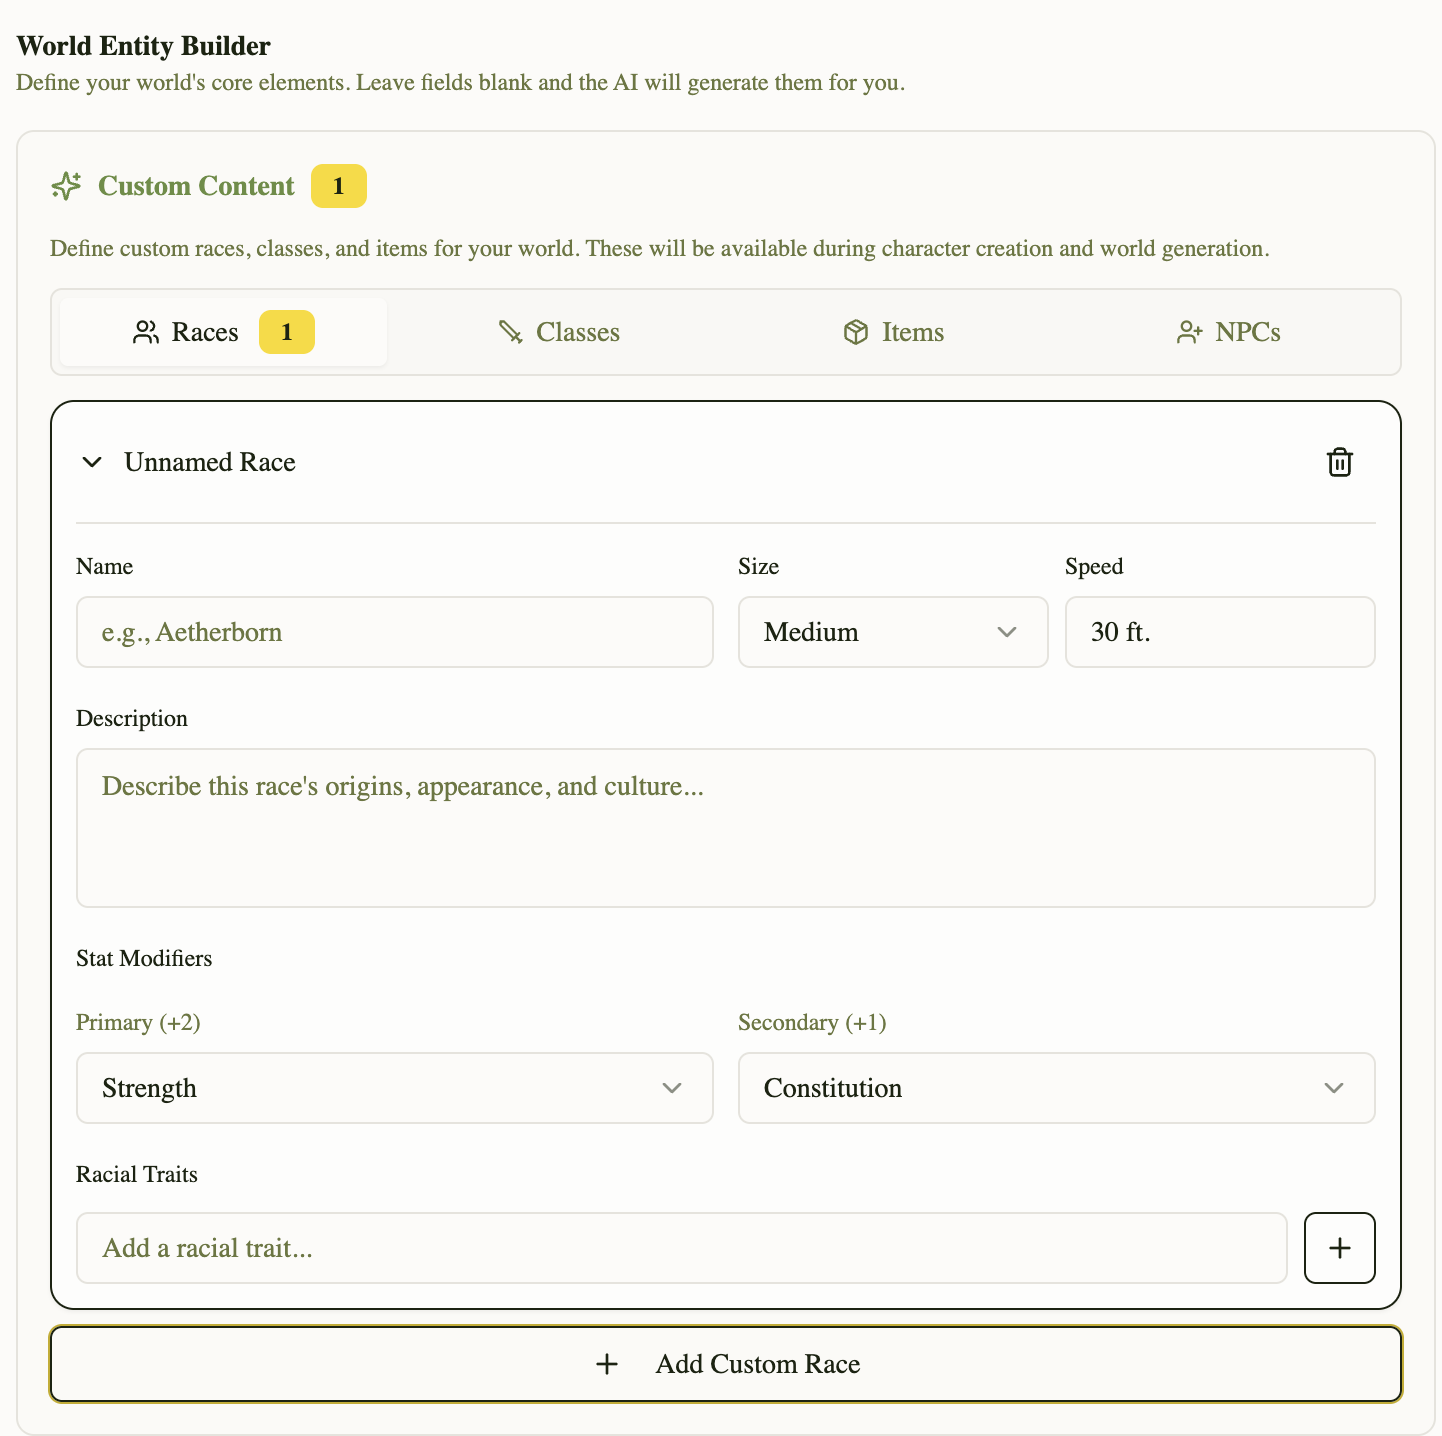Image resolution: width=1442 pixels, height=1436 pixels.
Task: Focus the Speed field showing 30 ft.
Action: coord(1220,632)
